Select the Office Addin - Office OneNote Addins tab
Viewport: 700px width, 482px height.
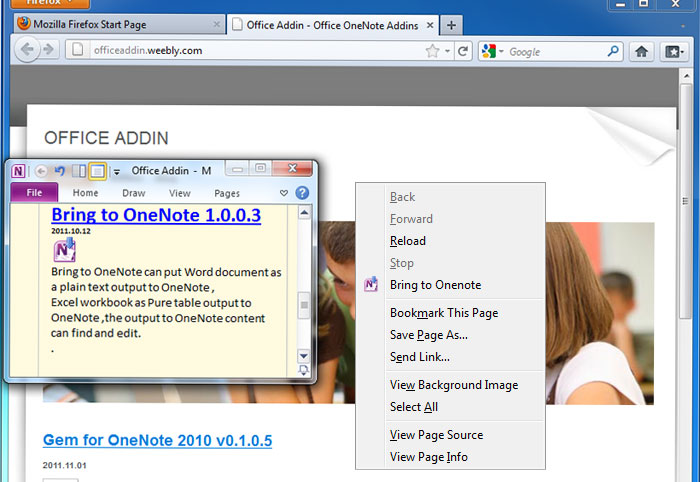[333, 25]
